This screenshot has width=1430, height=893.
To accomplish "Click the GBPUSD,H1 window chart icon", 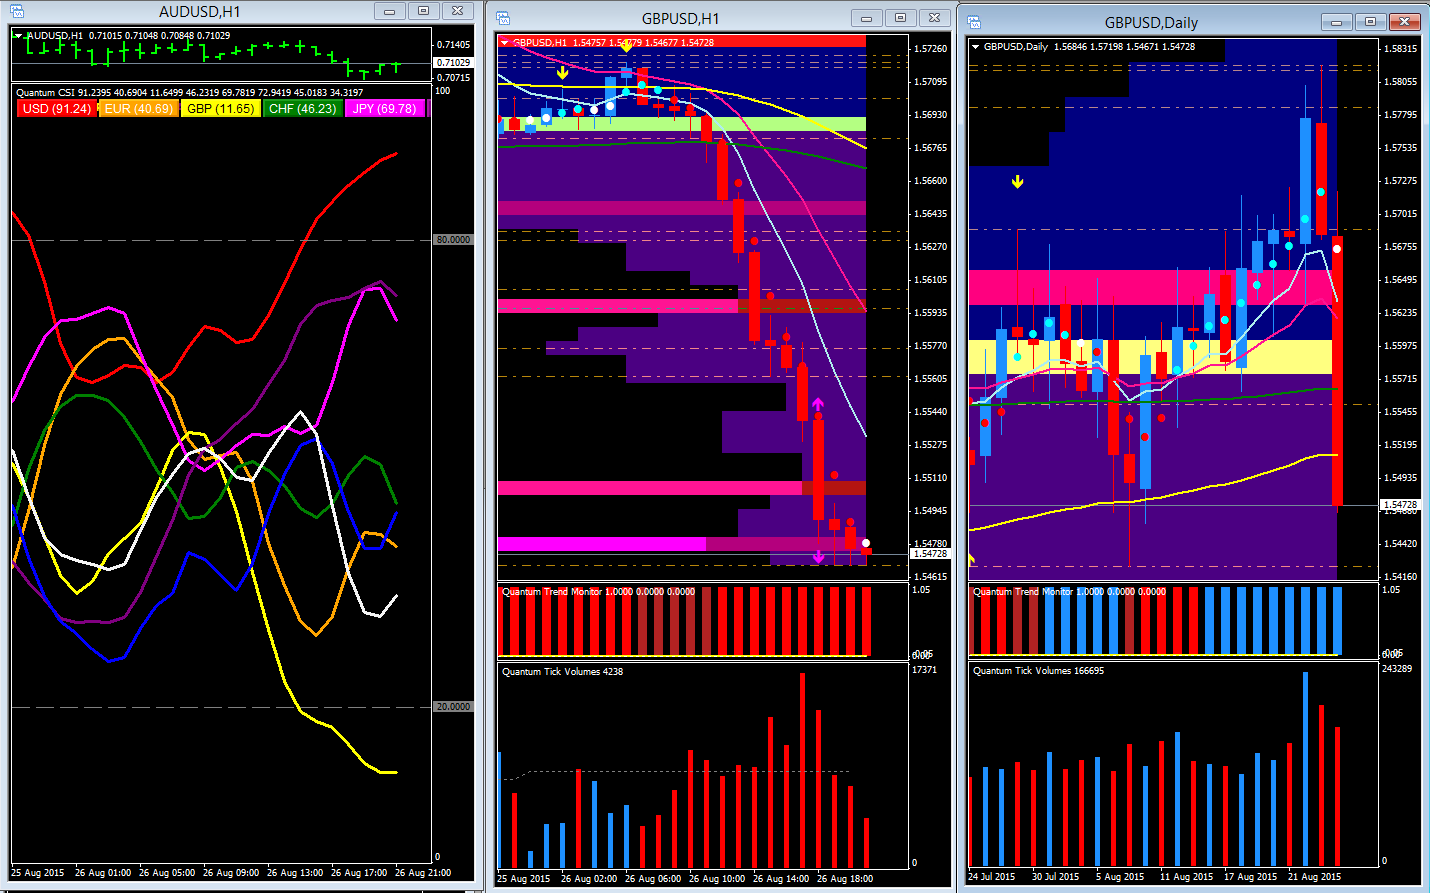I will (x=503, y=19).
